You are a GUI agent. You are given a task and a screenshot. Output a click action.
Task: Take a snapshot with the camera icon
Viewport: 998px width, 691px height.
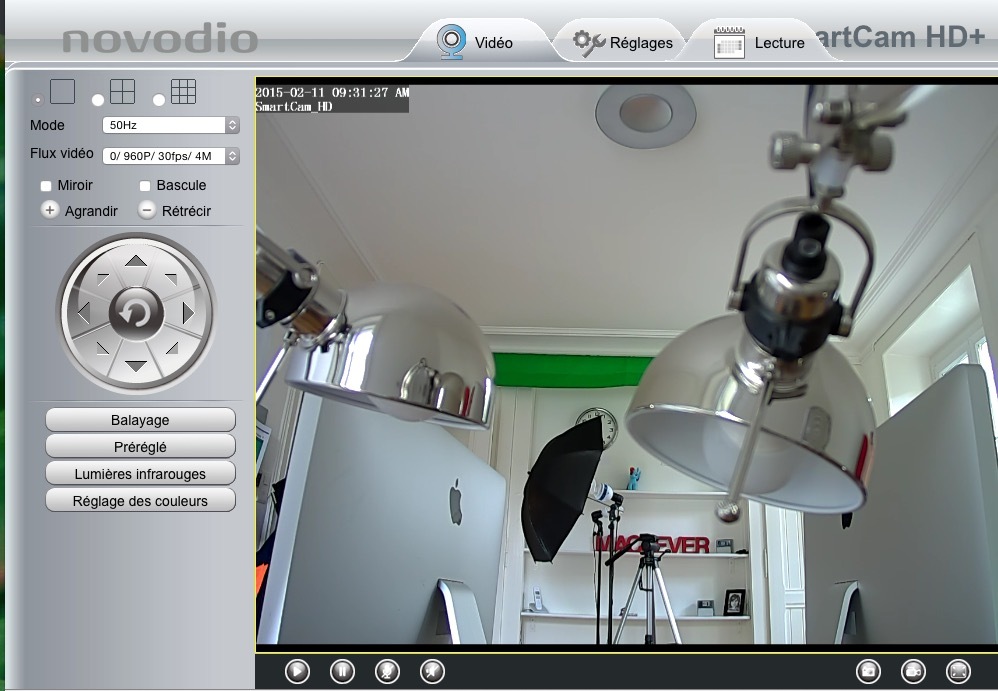point(869,671)
